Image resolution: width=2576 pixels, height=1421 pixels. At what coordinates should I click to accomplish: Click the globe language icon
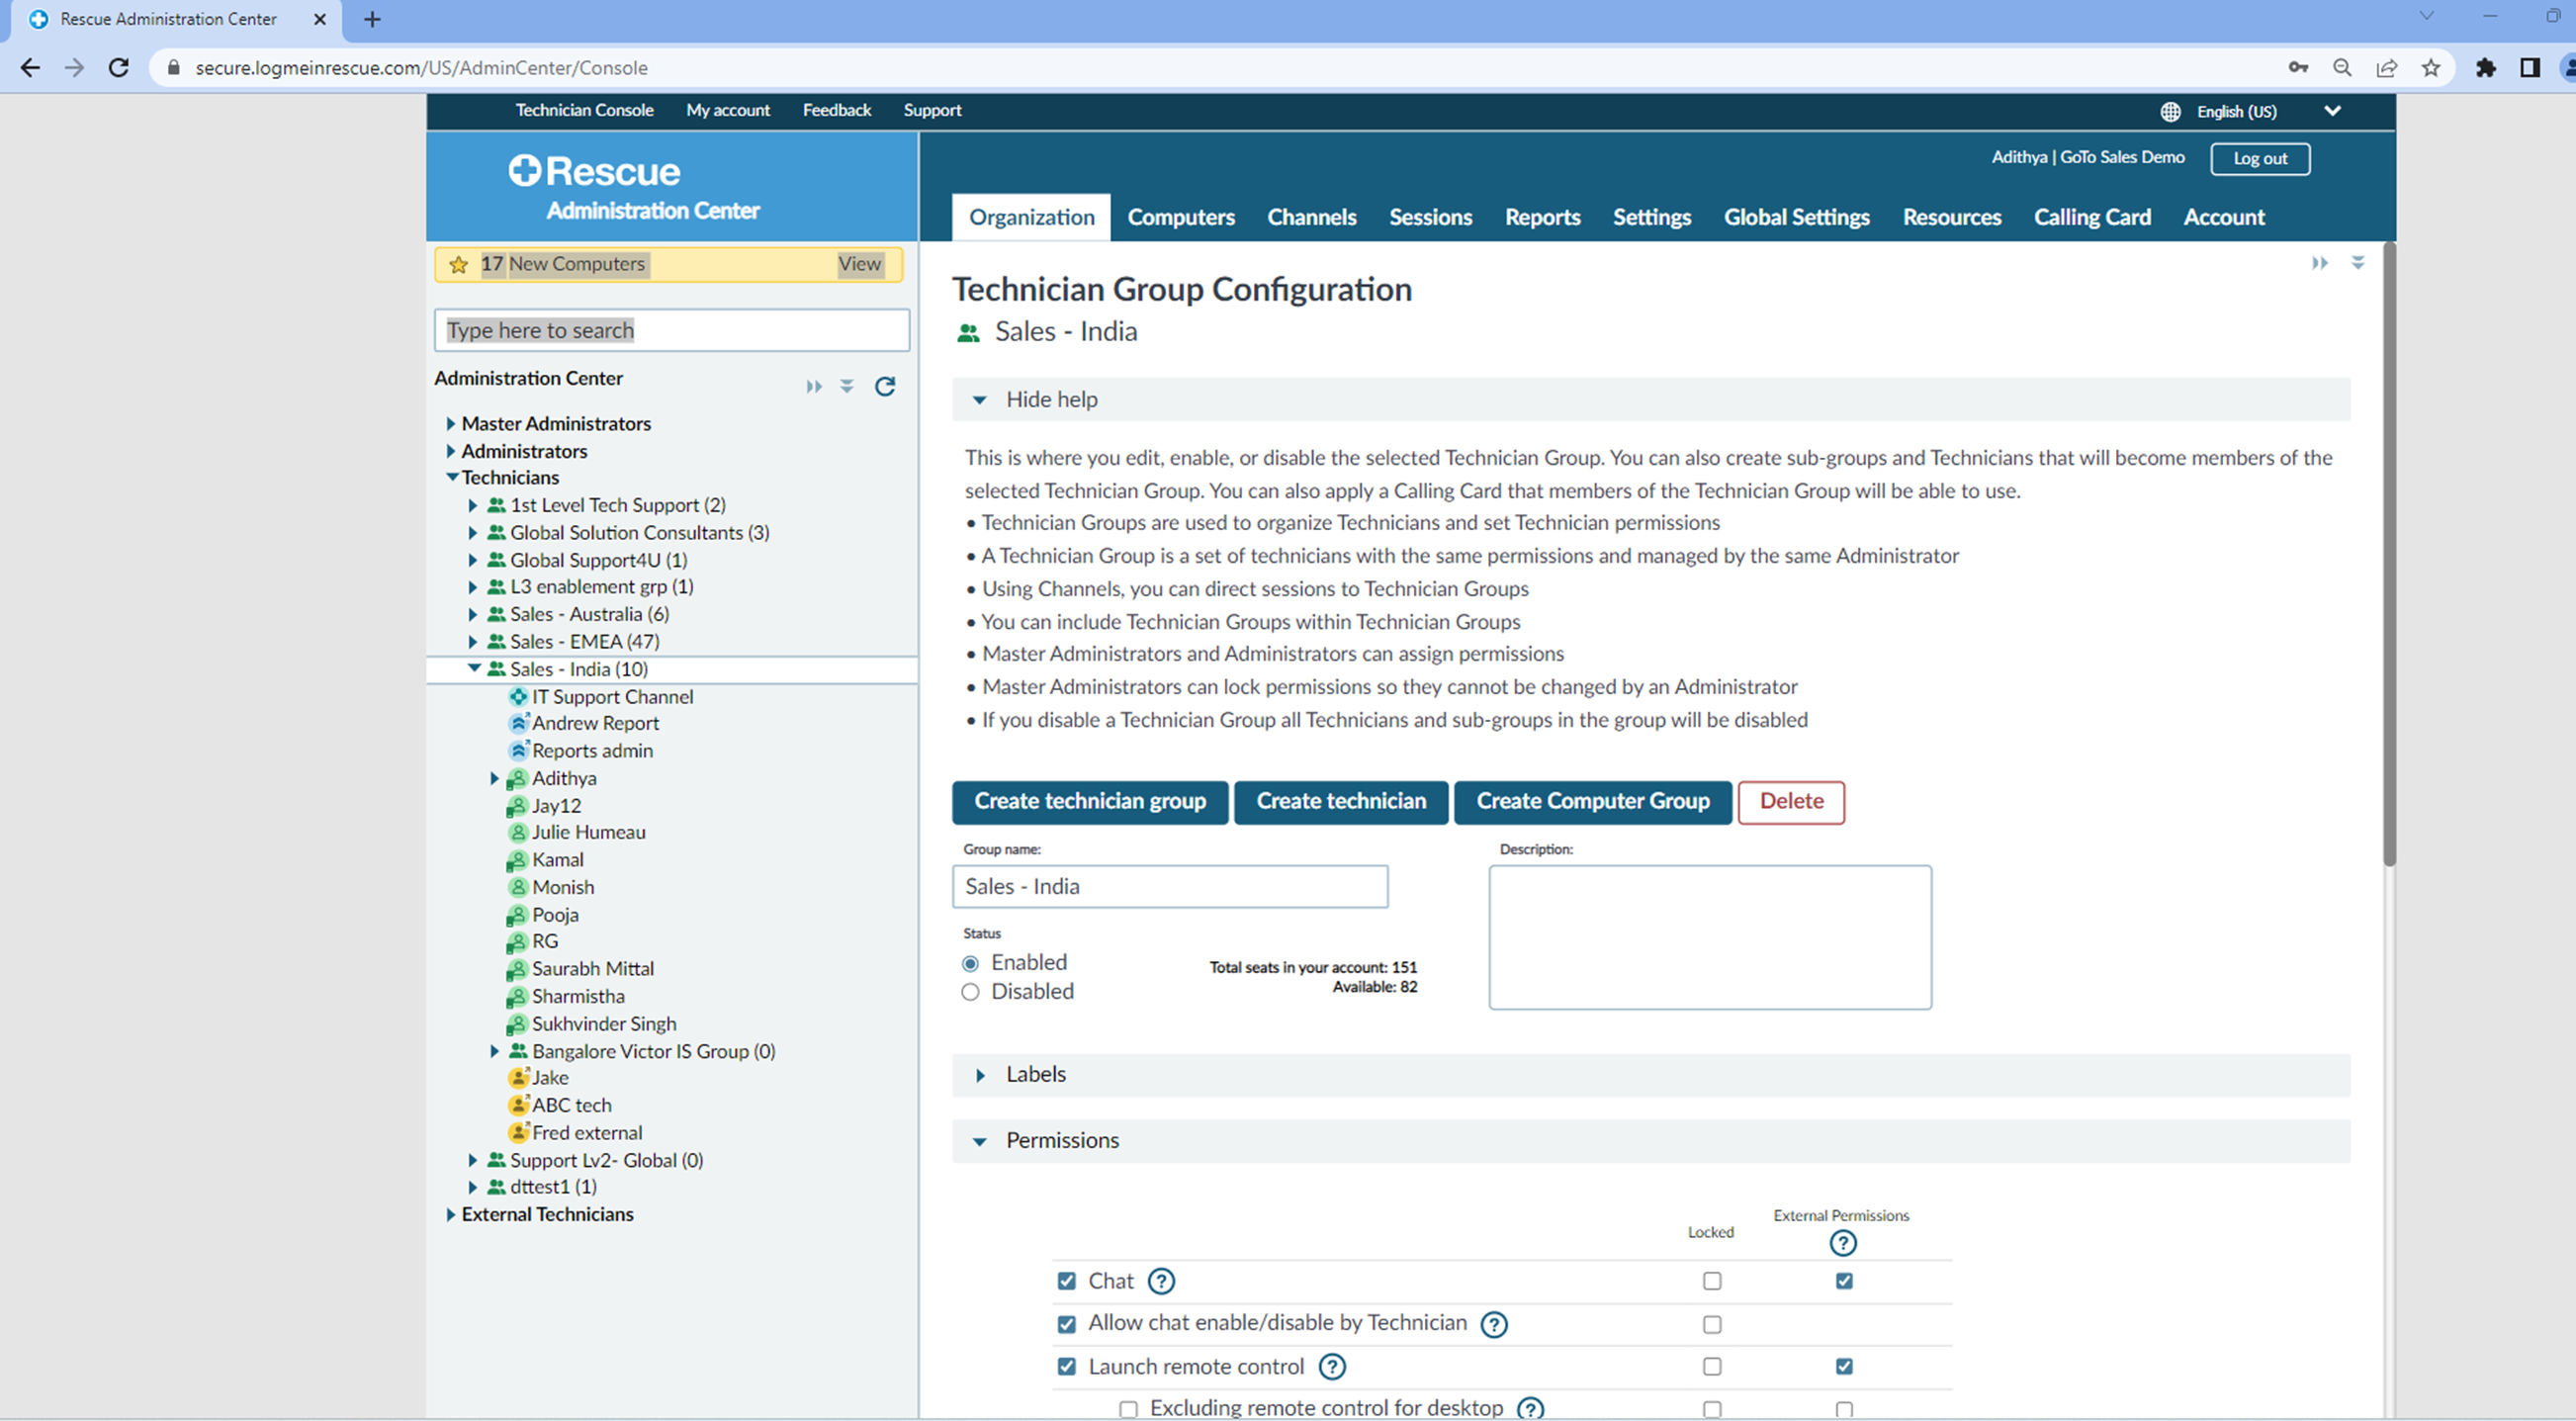(x=2169, y=111)
